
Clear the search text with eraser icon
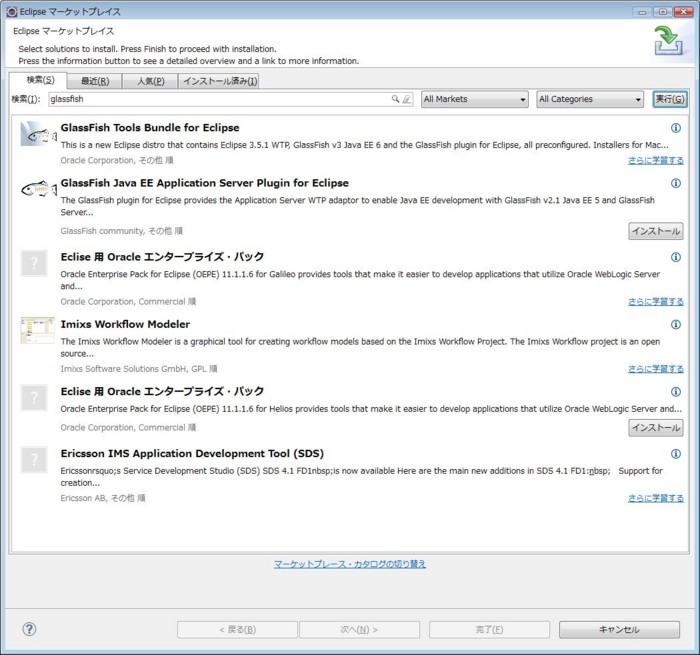click(x=406, y=99)
